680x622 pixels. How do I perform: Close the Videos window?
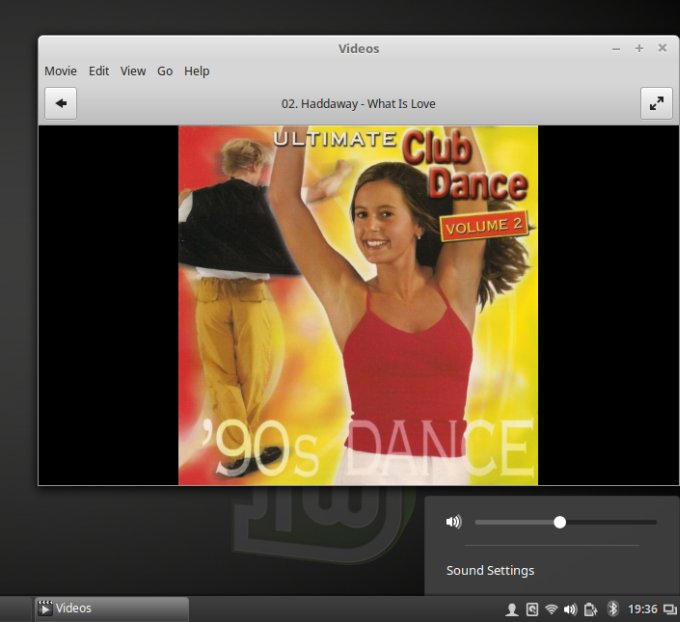click(x=662, y=48)
